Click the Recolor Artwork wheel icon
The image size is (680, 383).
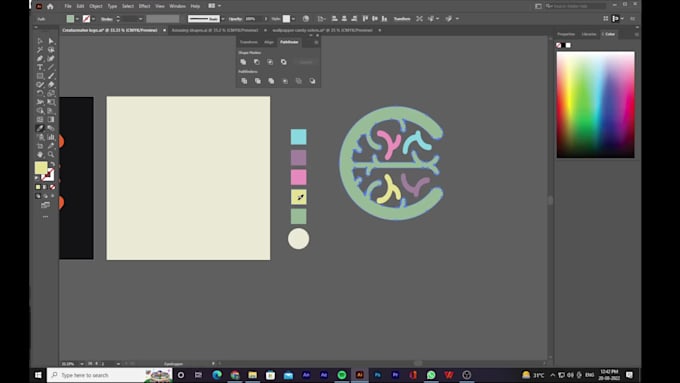click(x=306, y=19)
